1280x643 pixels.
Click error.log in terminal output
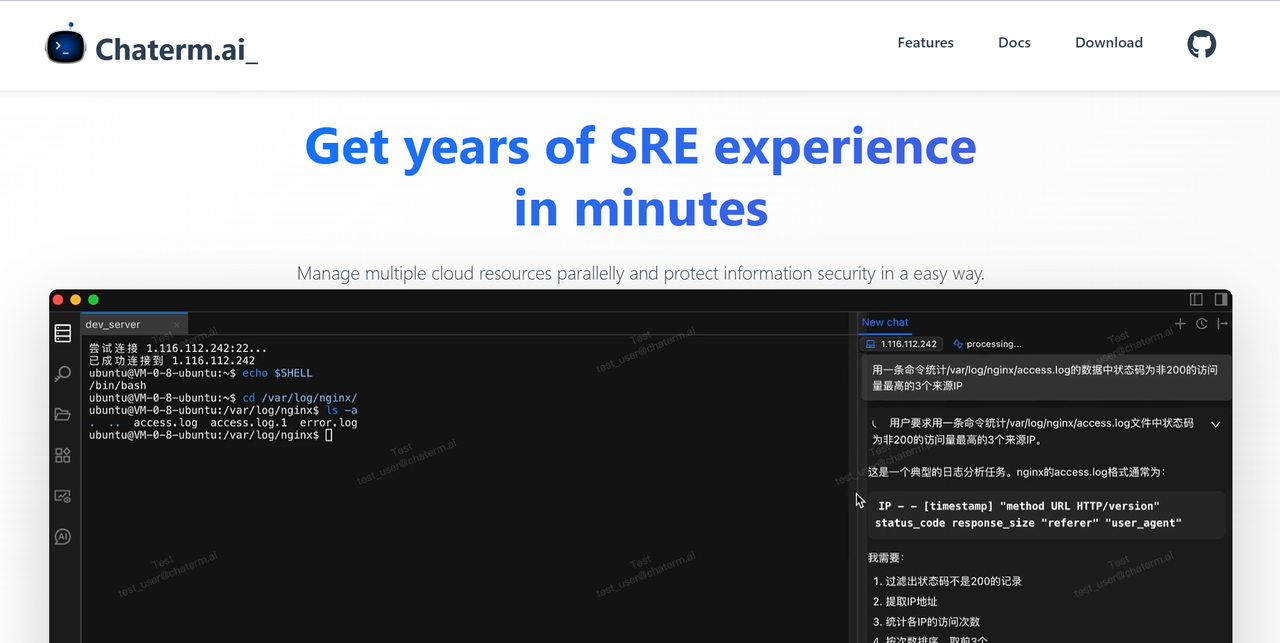(328, 423)
